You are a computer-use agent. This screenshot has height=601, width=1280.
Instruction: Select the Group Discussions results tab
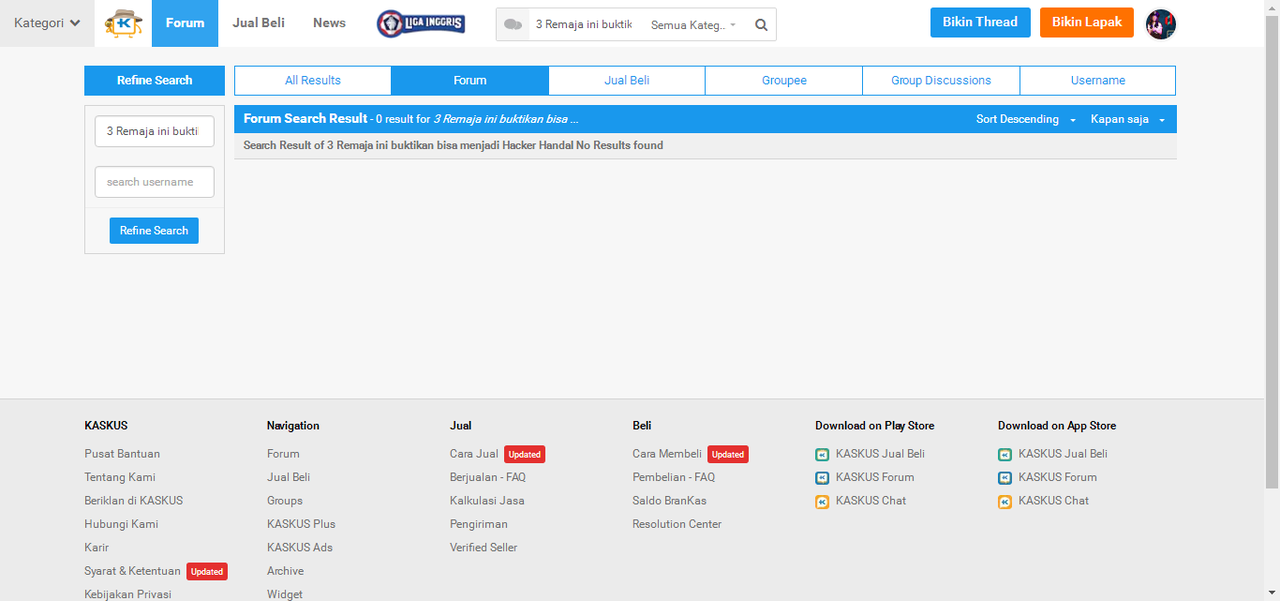(941, 80)
